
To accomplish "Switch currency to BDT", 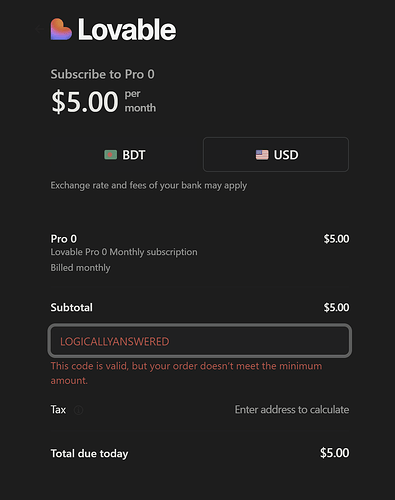I will (125, 155).
